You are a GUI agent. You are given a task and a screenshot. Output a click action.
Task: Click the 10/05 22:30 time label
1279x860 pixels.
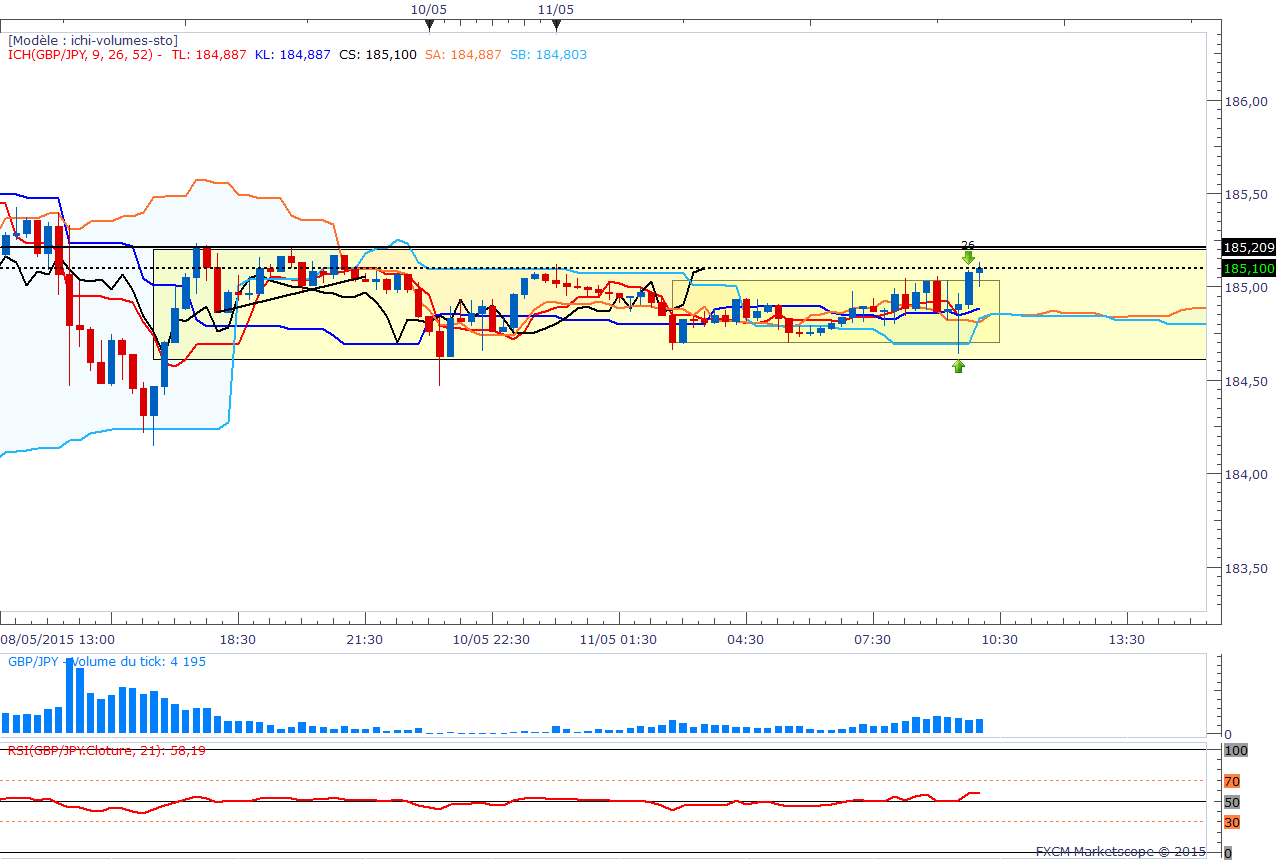pos(491,640)
